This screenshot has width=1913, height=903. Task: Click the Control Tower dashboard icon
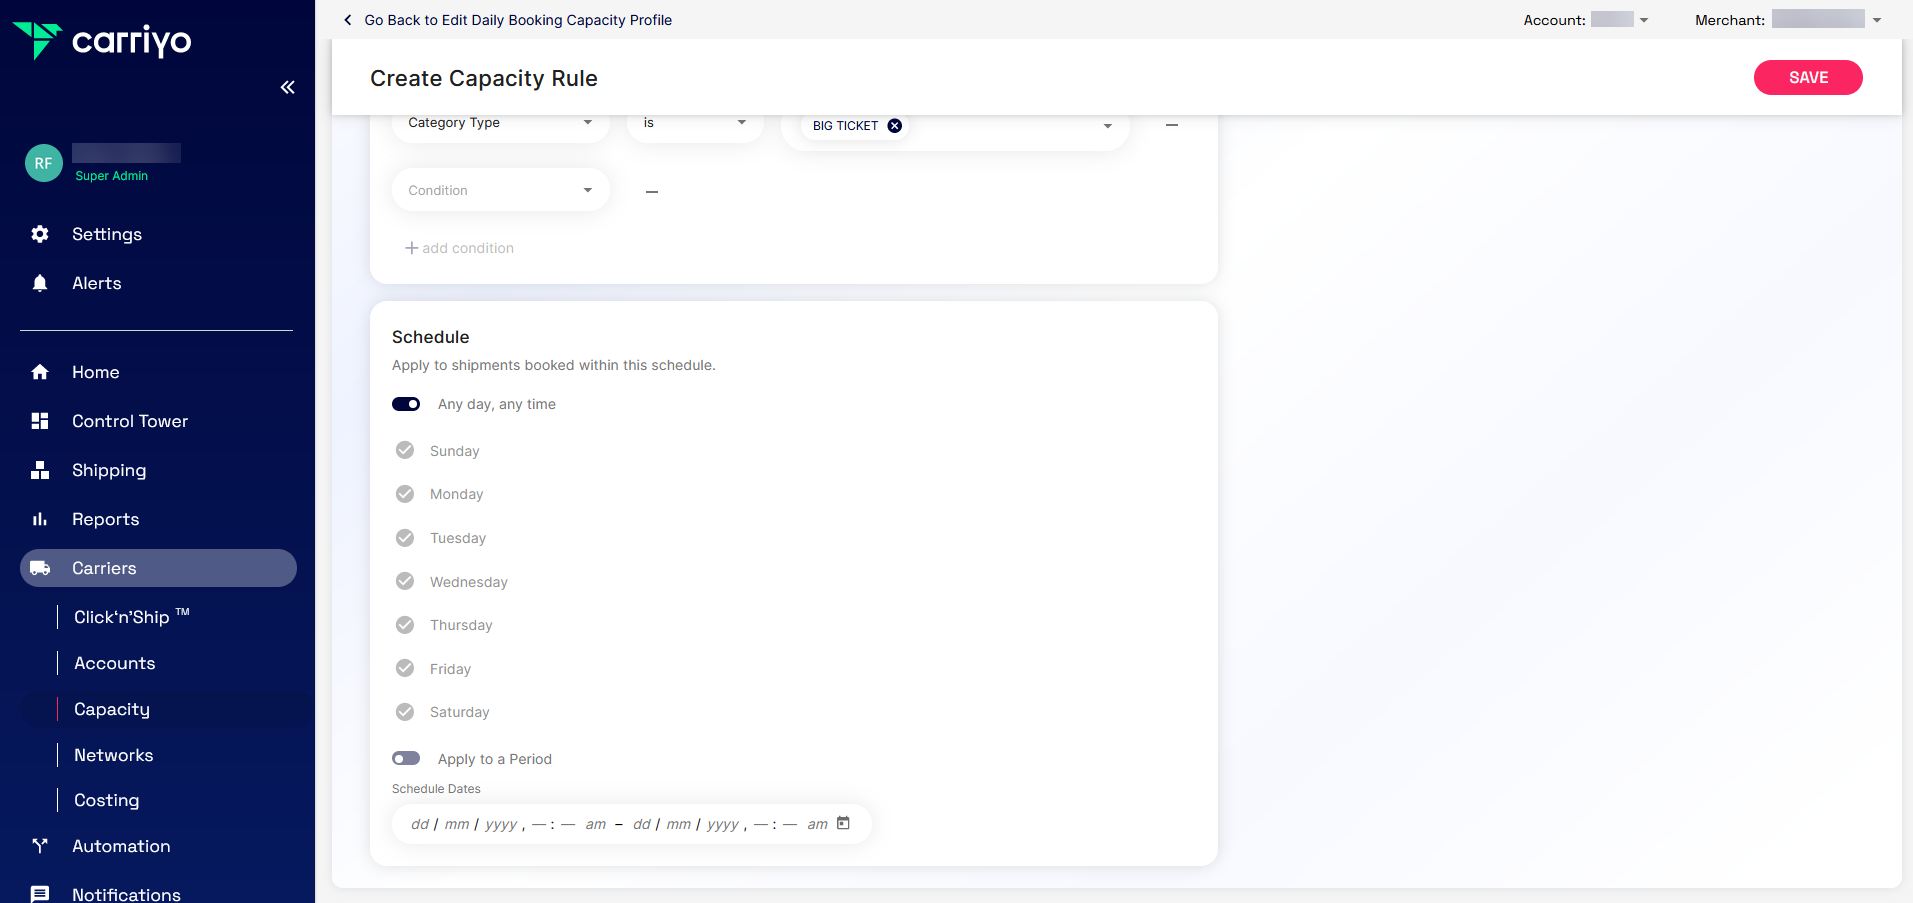(x=40, y=421)
